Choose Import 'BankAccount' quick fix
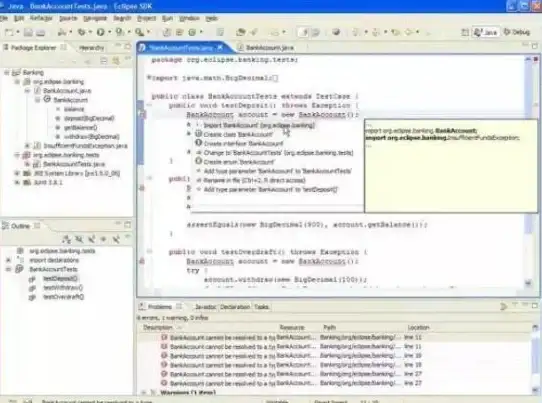 (259, 125)
